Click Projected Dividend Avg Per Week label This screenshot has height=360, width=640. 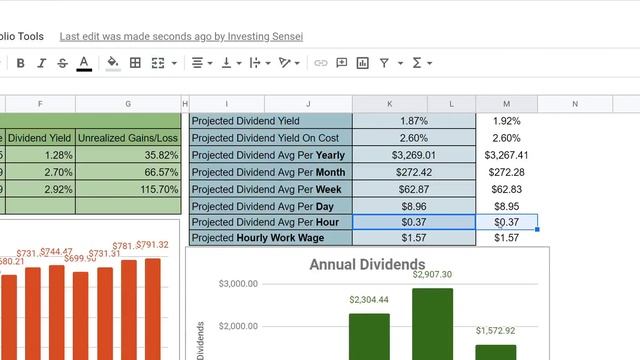pyautogui.click(x=271, y=189)
